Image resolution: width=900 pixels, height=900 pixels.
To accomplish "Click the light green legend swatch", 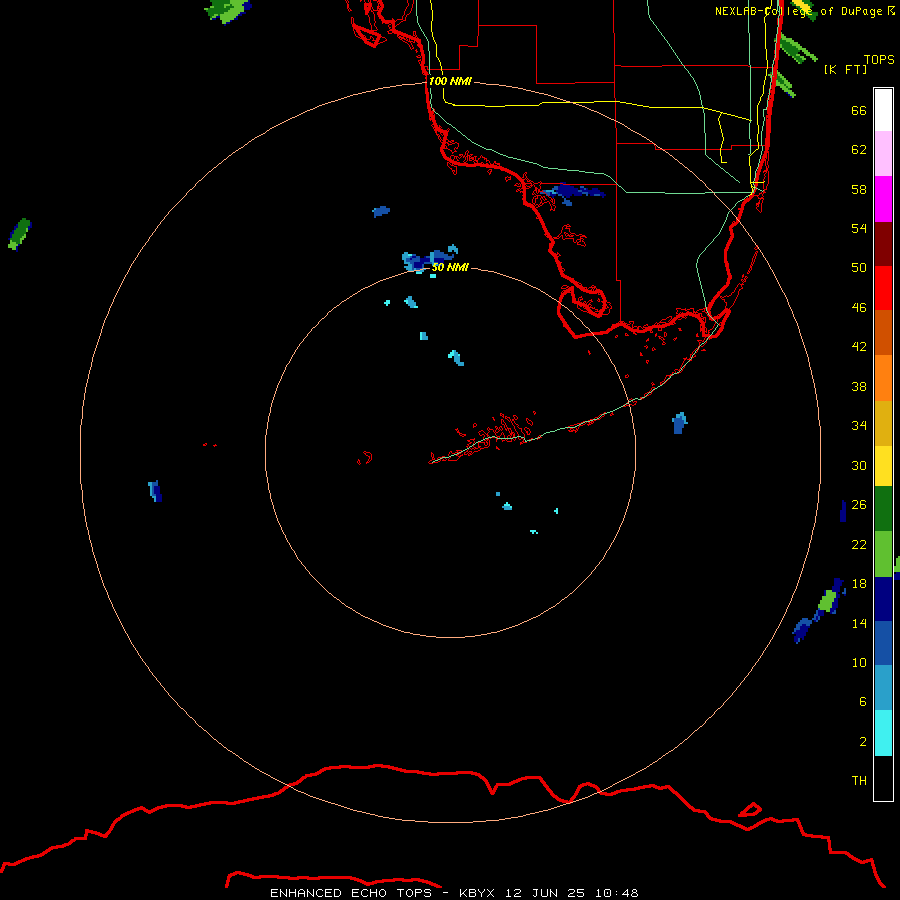I will click(883, 554).
